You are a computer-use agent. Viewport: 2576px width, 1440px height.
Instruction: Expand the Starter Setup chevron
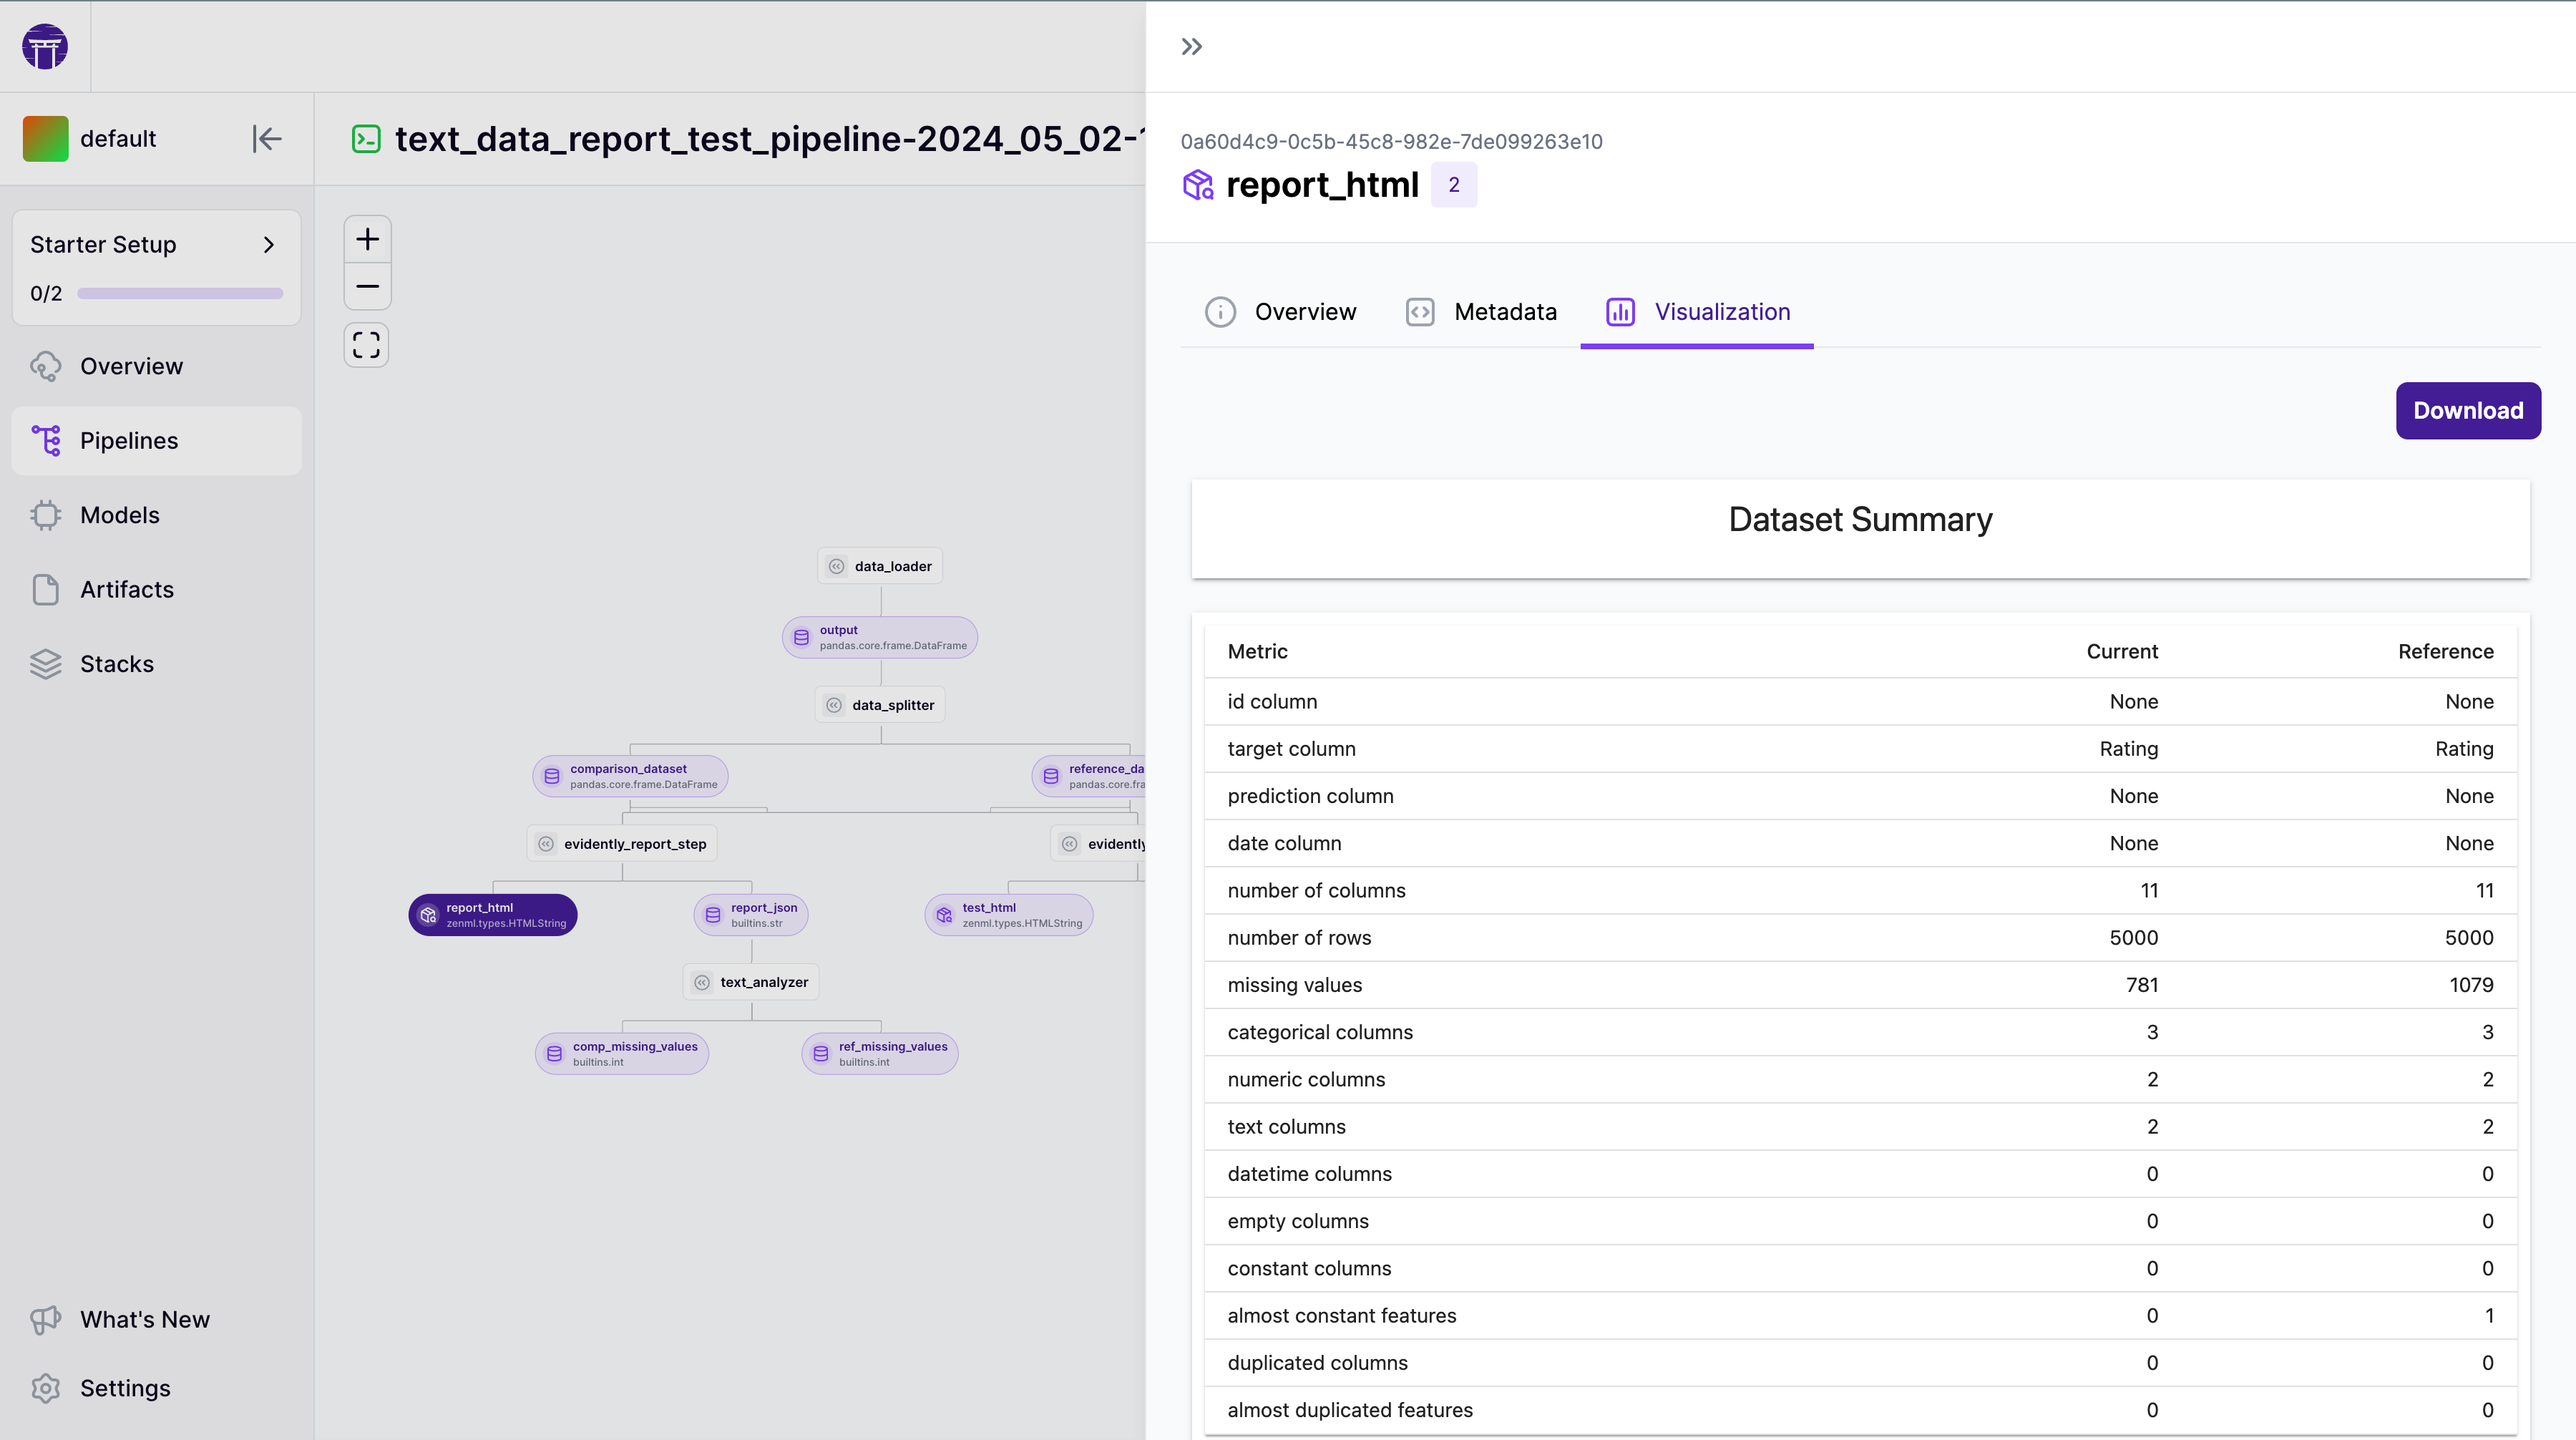point(268,245)
